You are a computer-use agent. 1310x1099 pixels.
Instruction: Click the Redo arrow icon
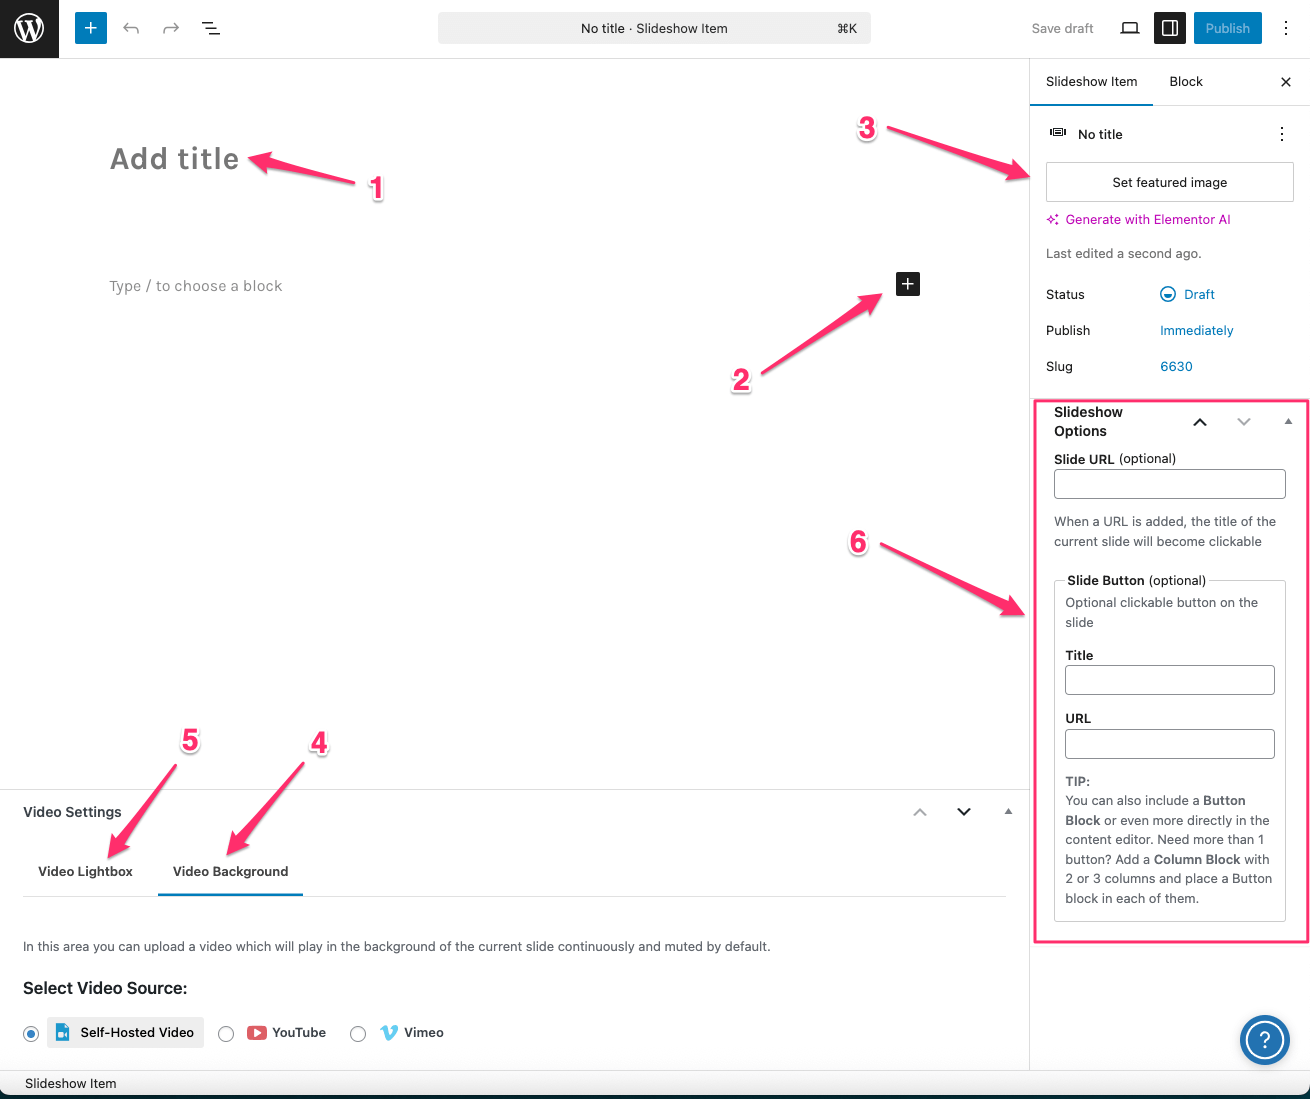click(x=171, y=28)
